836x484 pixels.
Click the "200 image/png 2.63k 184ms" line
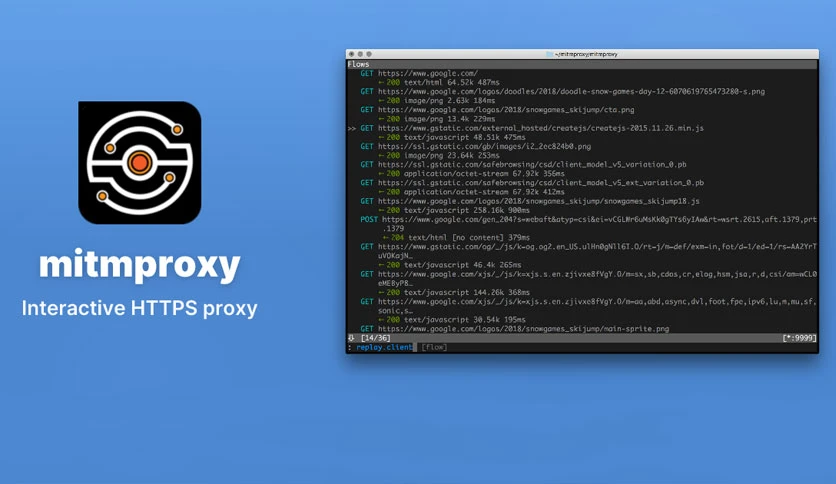[x=437, y=101]
